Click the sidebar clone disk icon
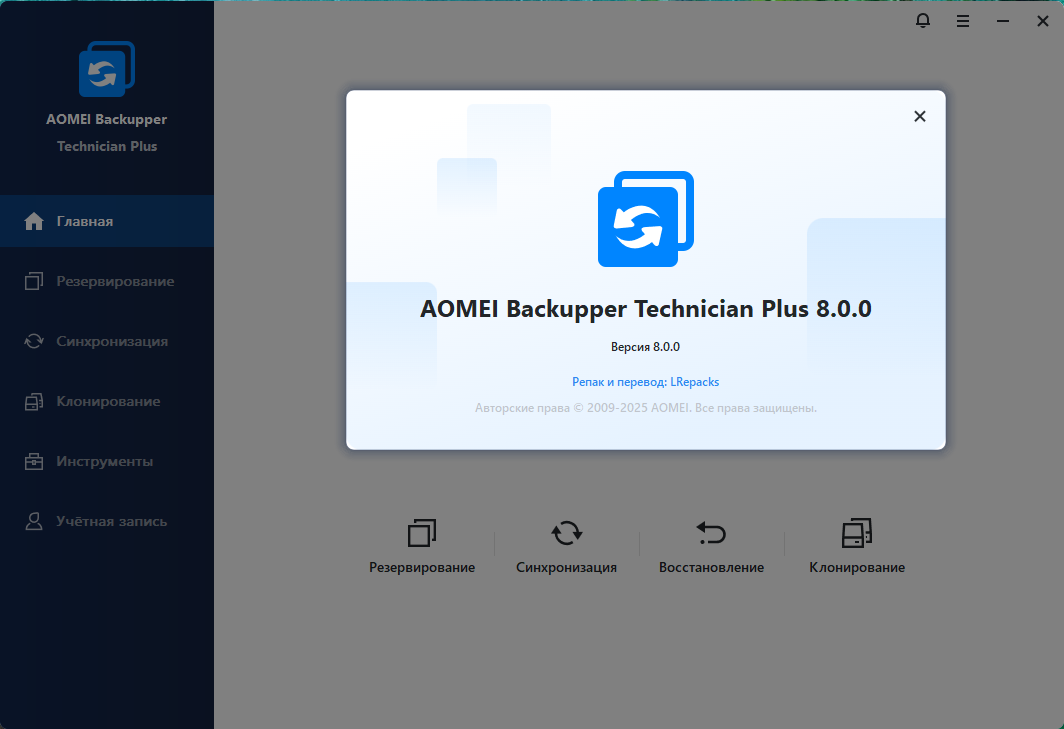The width and height of the screenshot is (1064, 729). tap(34, 402)
